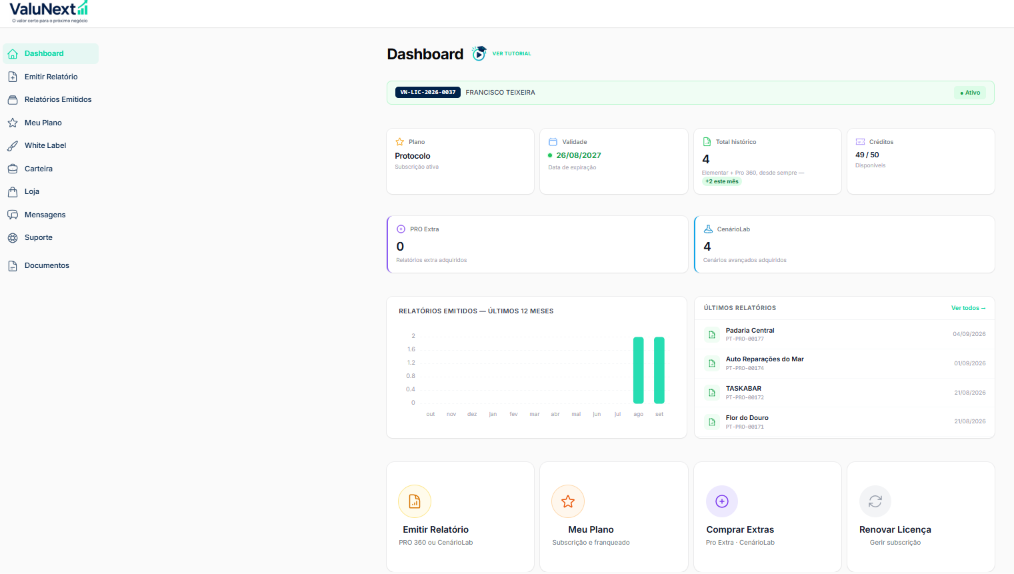Click the Suporte globe icon
Screen dimensions: 1014x574
(x=12, y=238)
